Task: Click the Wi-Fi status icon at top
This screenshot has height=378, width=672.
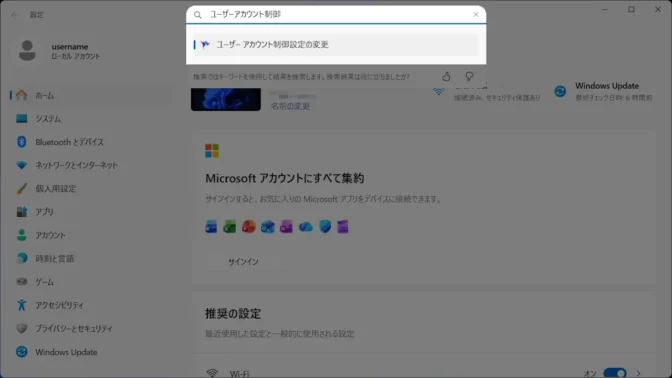Action: point(438,91)
